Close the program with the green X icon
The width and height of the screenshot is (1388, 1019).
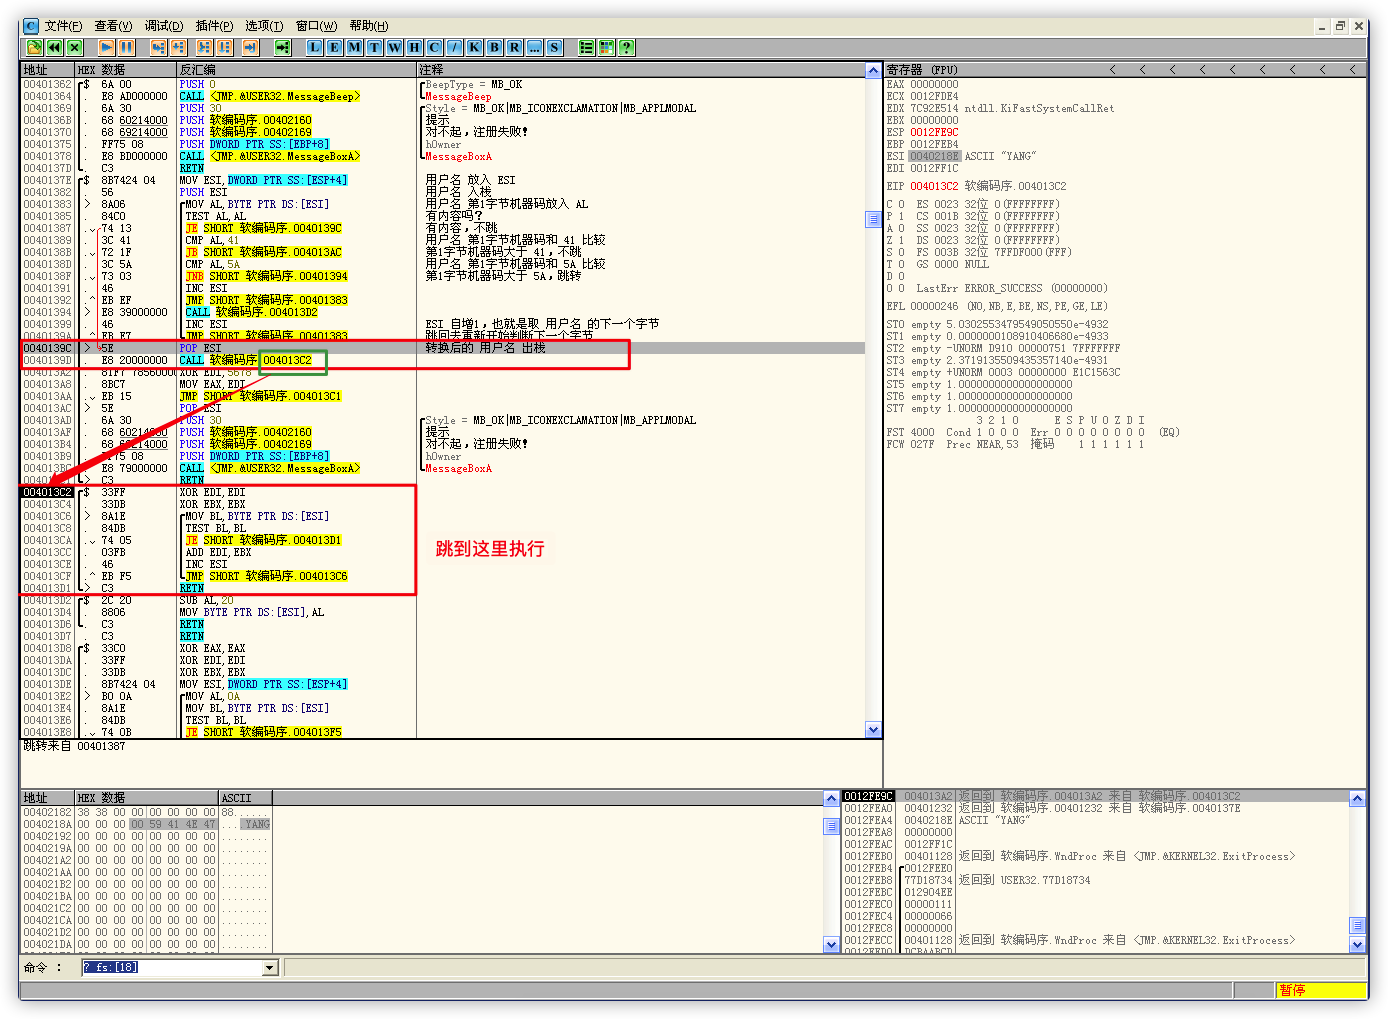[74, 47]
